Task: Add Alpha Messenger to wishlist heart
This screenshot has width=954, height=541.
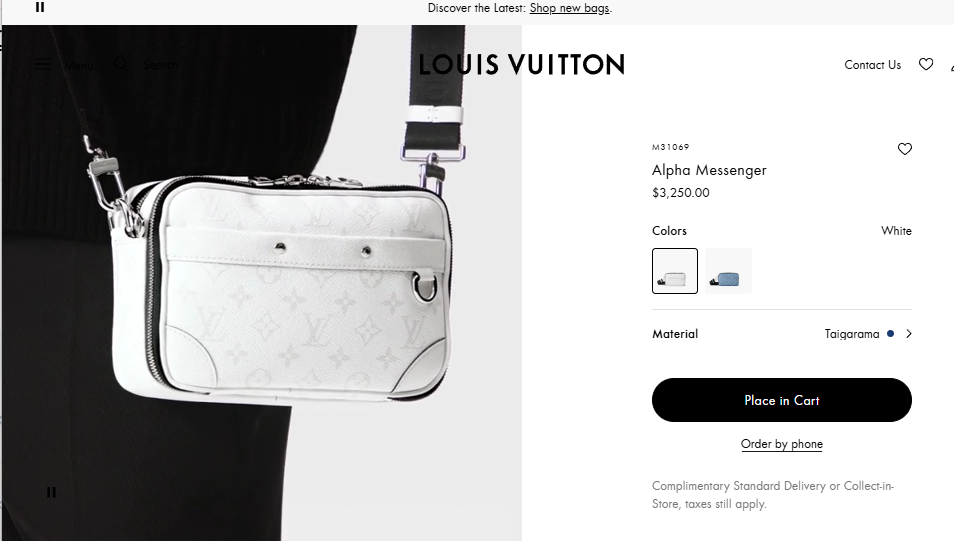Action: (x=905, y=149)
